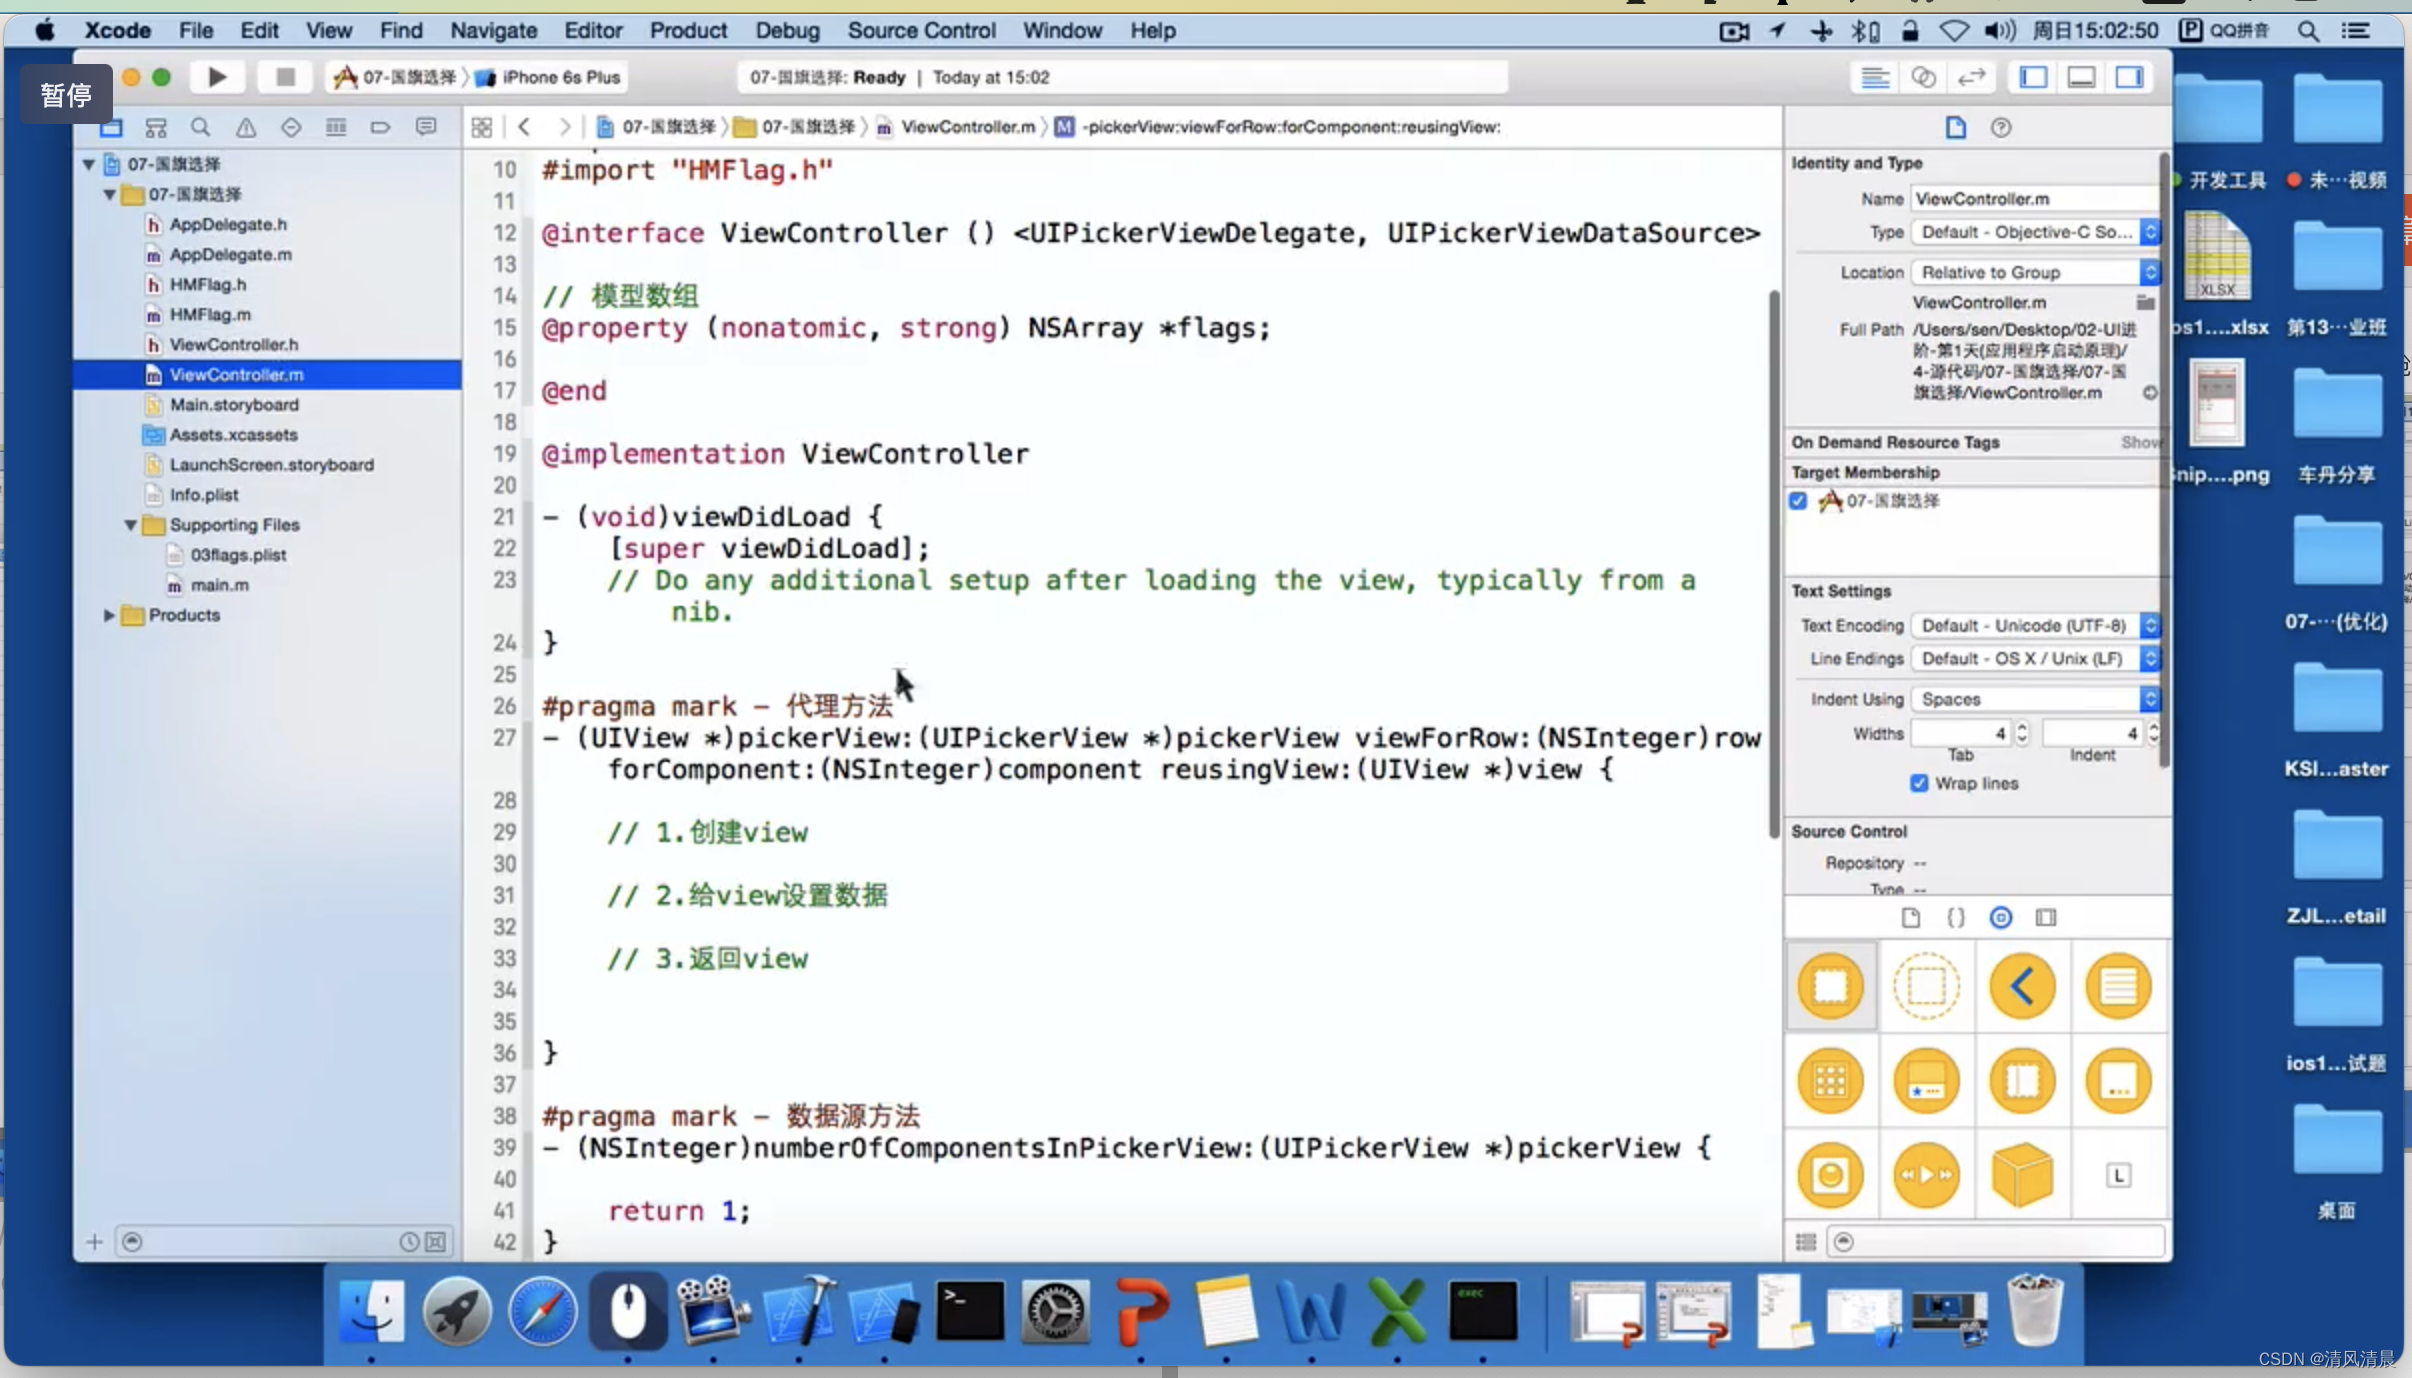
Task: Show the File Template library
Action: point(1911,917)
